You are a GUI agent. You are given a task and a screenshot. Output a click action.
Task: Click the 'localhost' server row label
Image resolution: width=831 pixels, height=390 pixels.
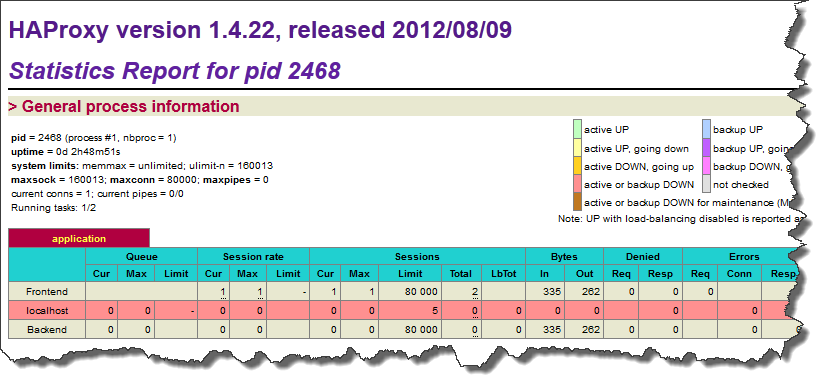click(x=47, y=311)
